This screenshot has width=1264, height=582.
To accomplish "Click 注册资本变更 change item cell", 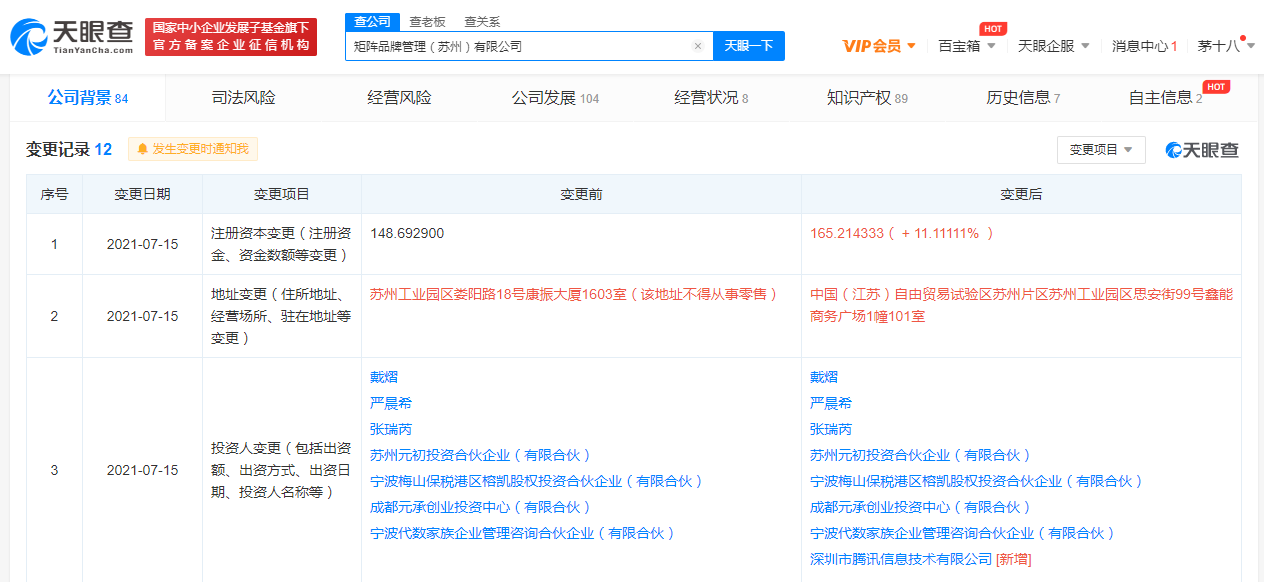I will click(281, 244).
